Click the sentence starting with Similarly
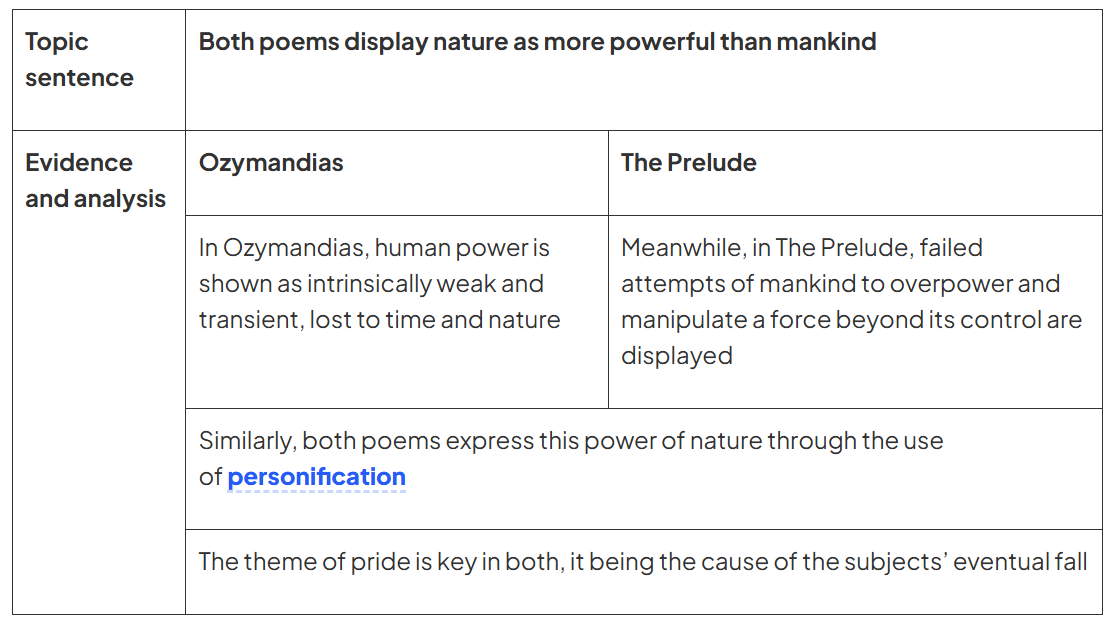Screen dimensions: 1113x624 click(571, 459)
